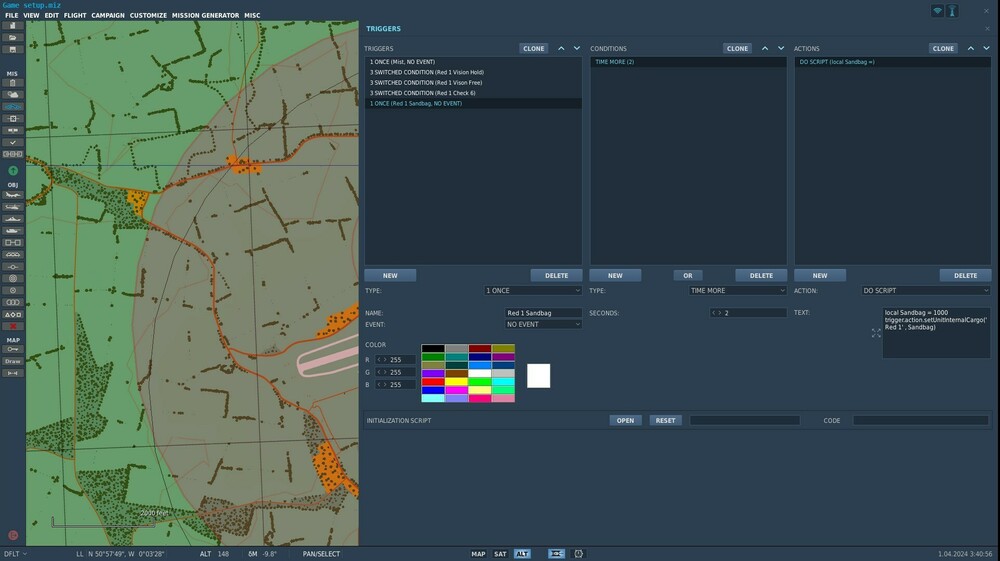
Task: Click the airplane group placement icon
Action: pos(13,195)
